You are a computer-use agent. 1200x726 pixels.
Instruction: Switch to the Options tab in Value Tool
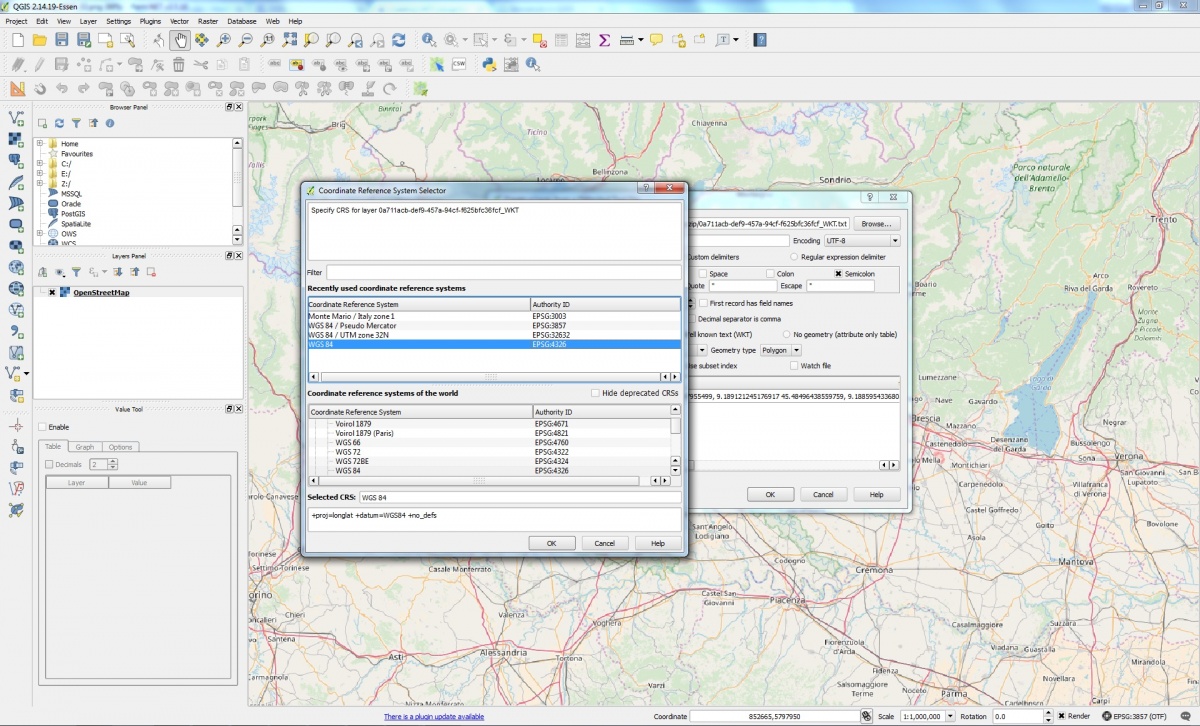pos(120,447)
